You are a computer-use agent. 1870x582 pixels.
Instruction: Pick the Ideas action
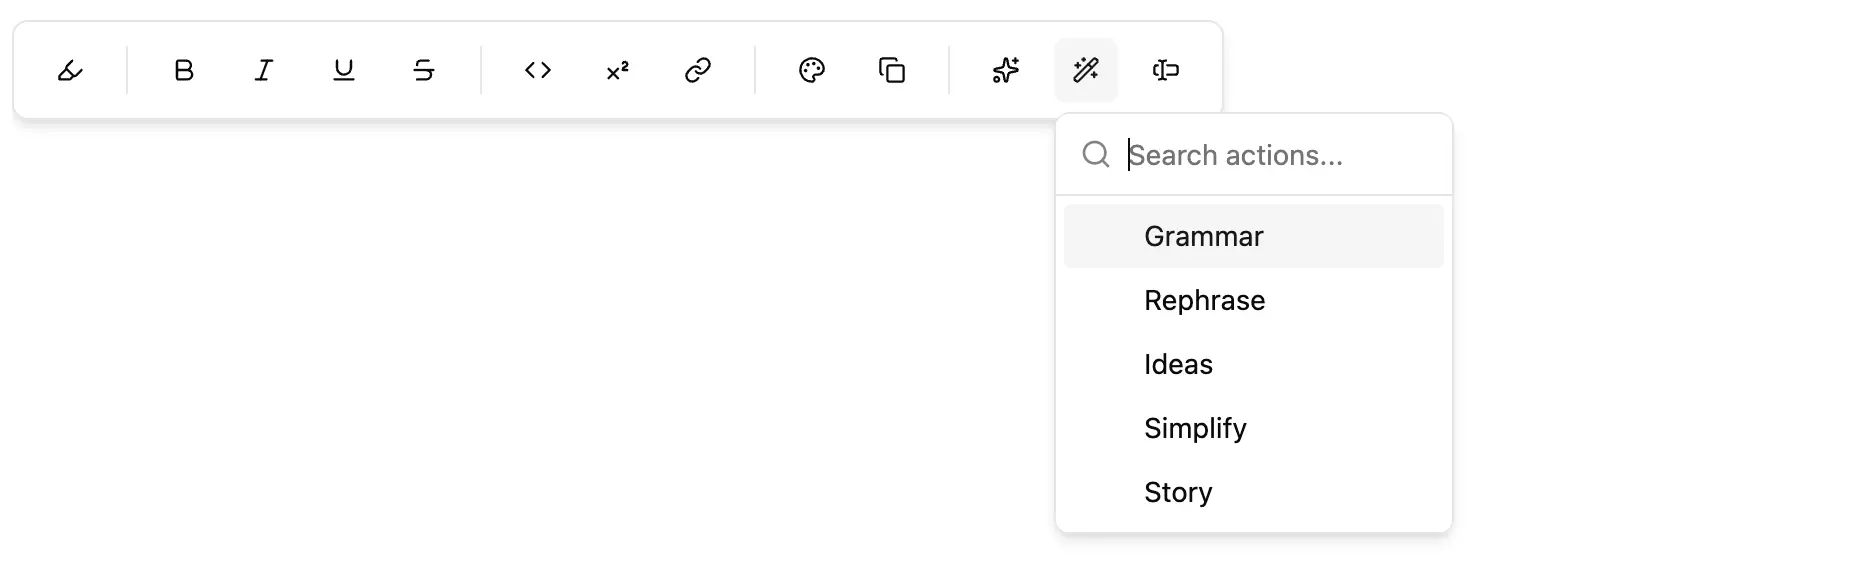1254,364
